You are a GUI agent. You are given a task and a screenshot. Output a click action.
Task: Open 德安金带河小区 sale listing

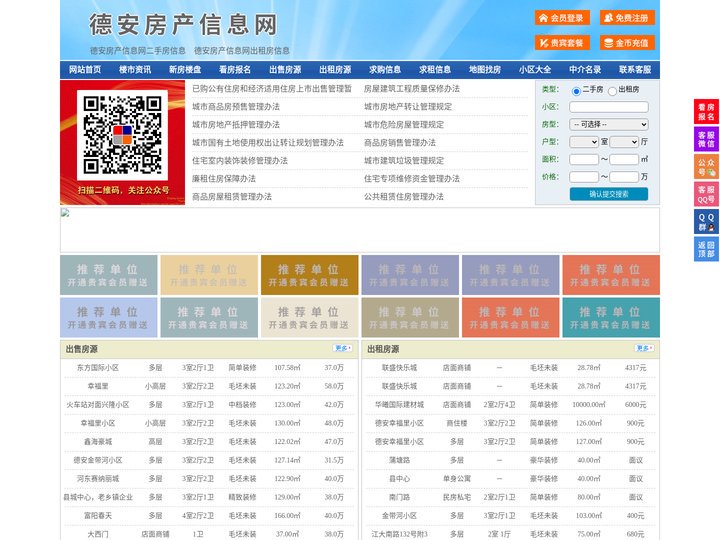coord(98,460)
